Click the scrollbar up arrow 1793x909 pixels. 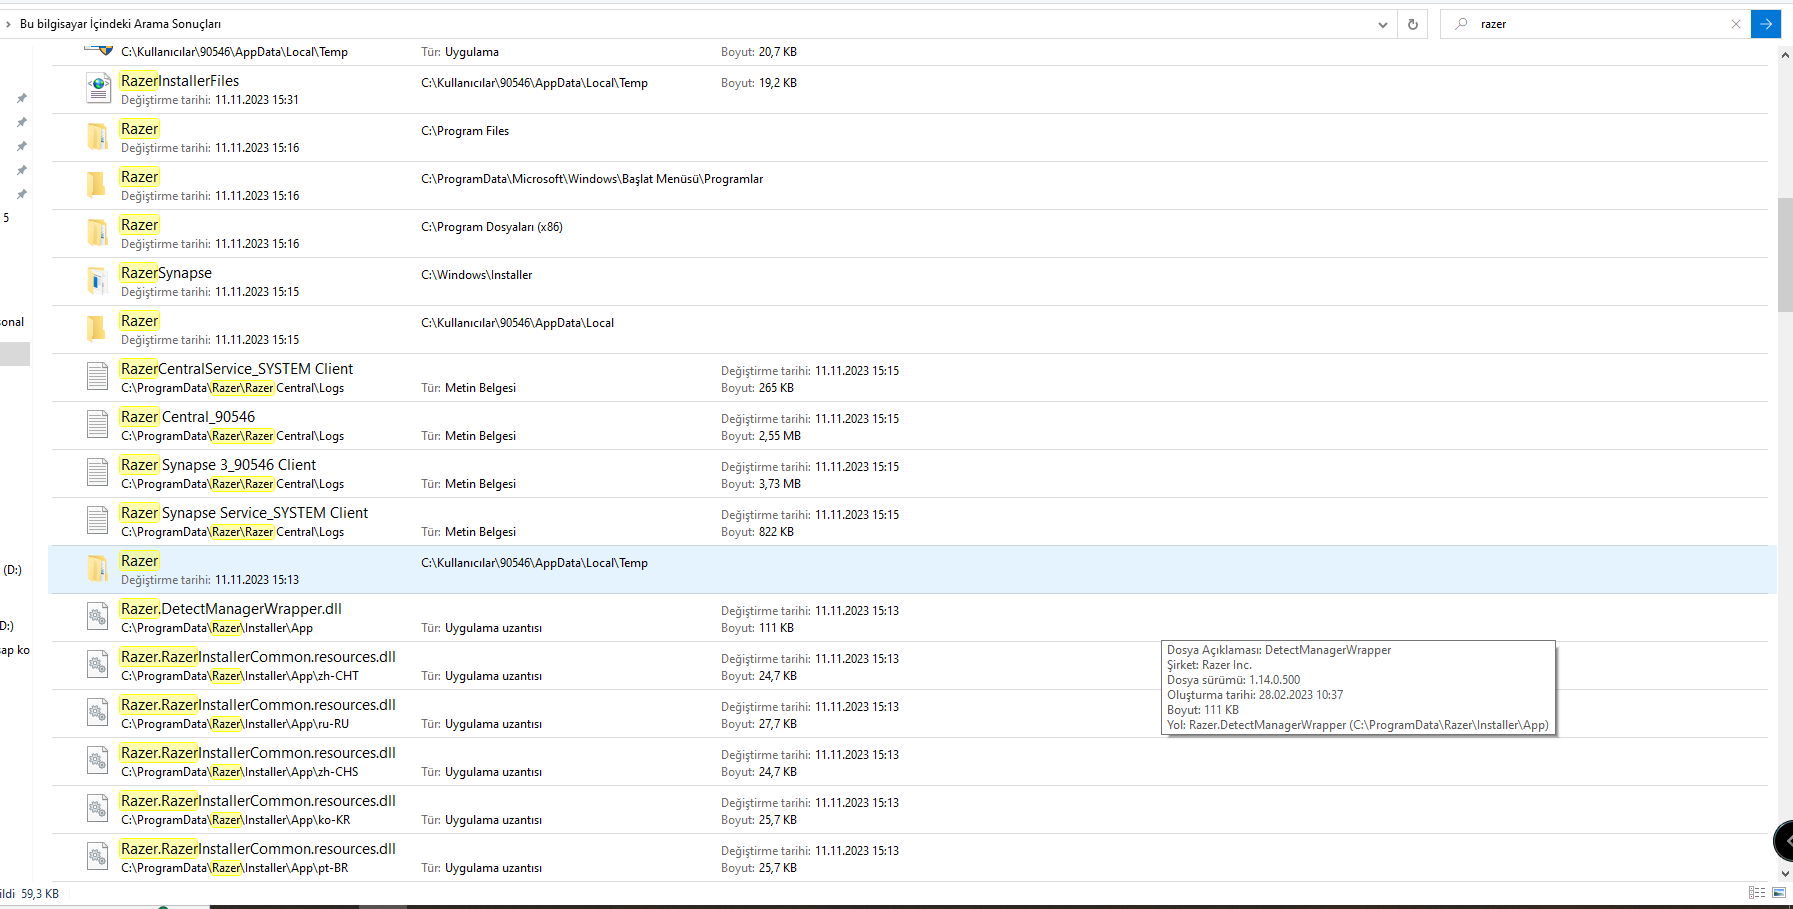tap(1785, 56)
